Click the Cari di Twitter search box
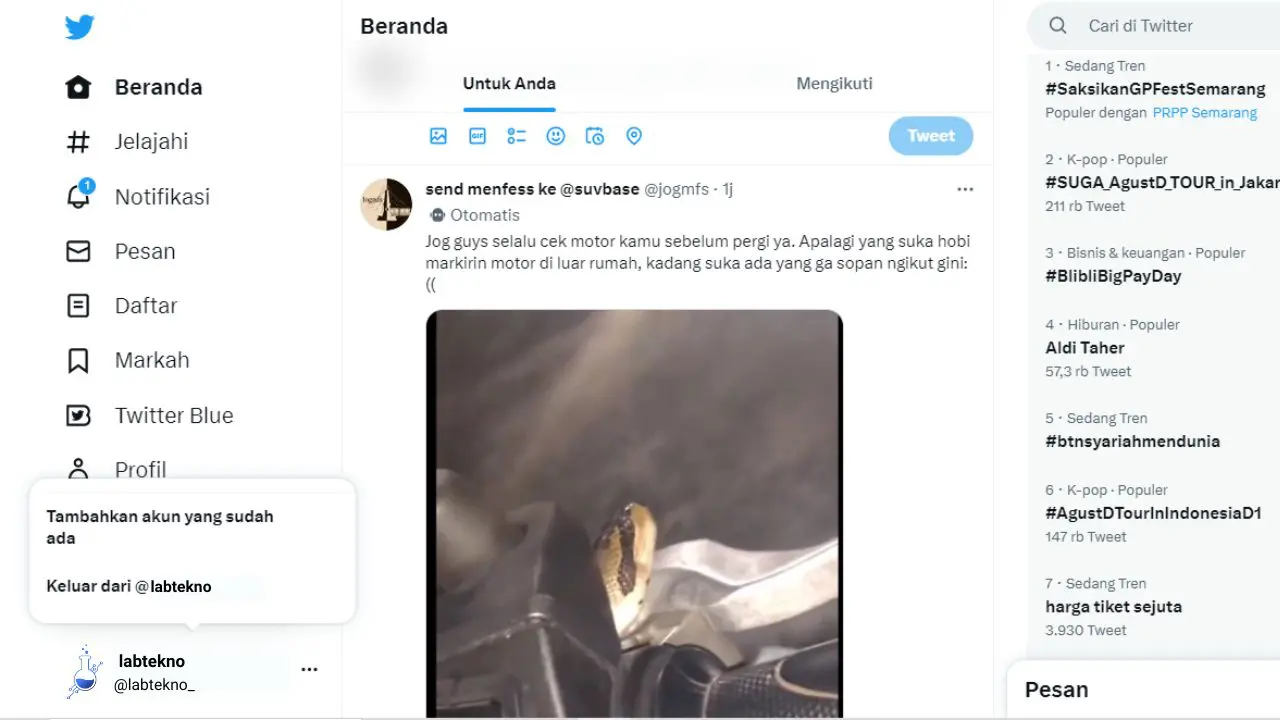Viewport: 1280px width, 720px height. (1160, 26)
